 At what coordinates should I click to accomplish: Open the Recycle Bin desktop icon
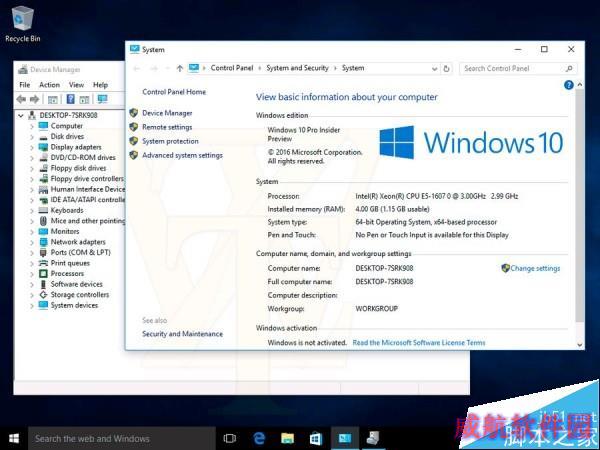[23, 24]
